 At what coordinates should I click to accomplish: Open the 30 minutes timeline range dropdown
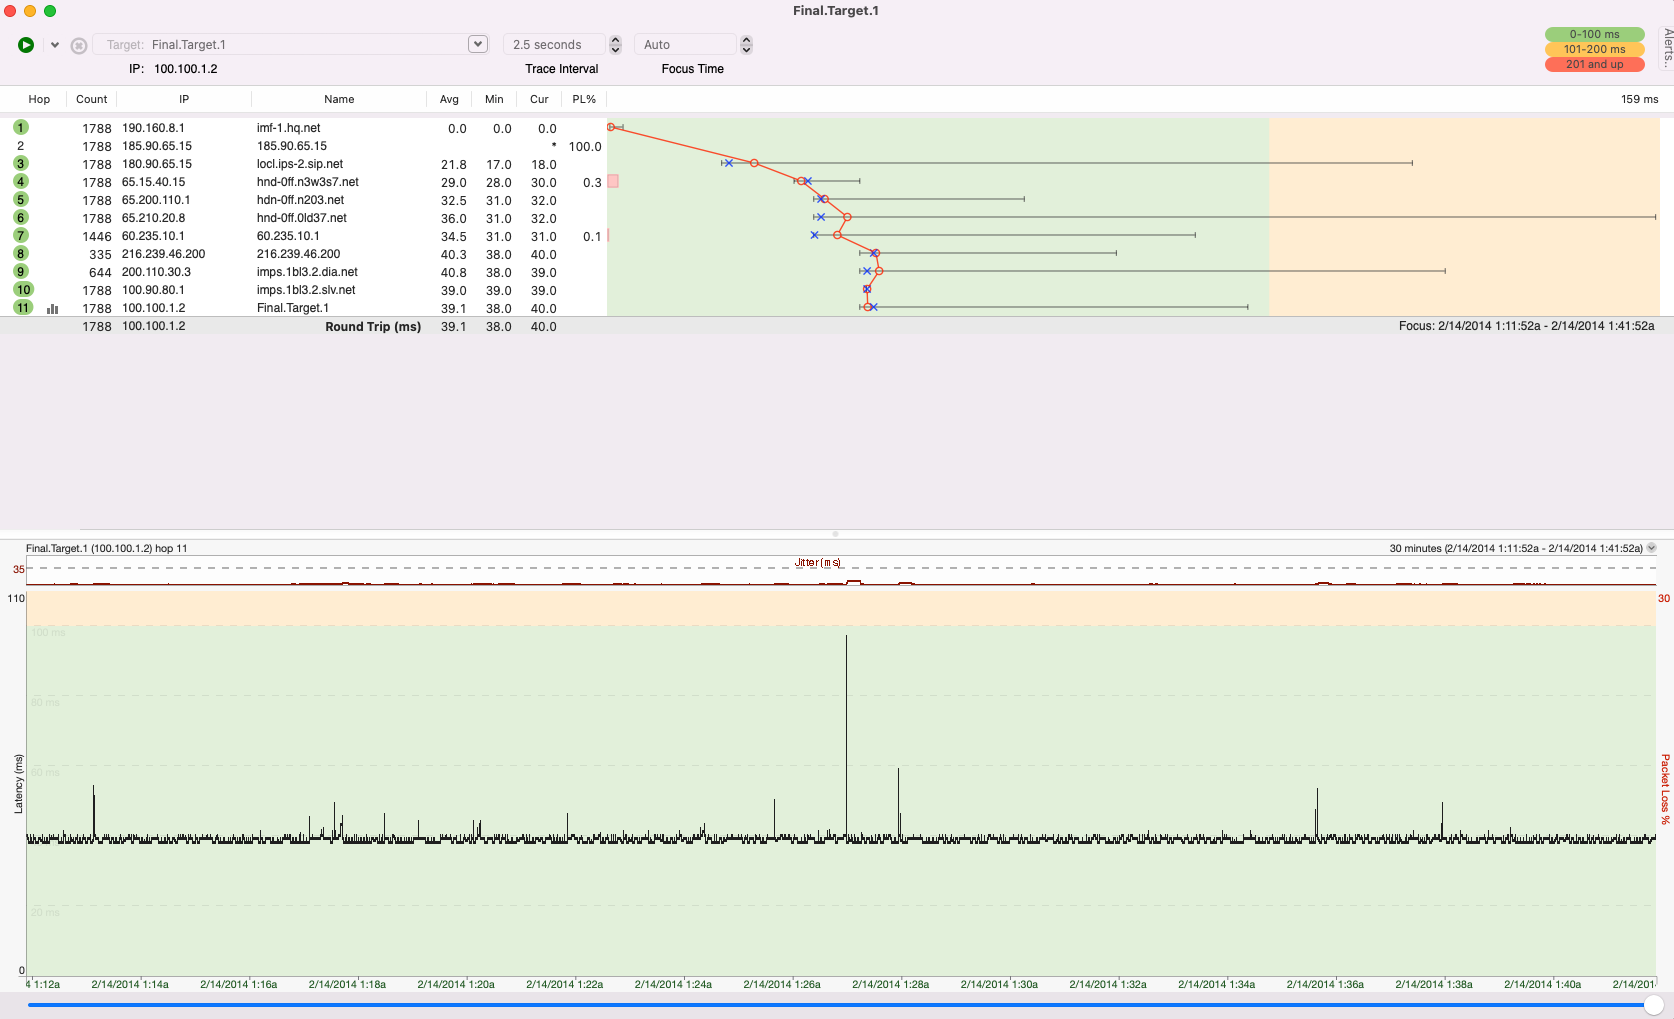click(1651, 548)
